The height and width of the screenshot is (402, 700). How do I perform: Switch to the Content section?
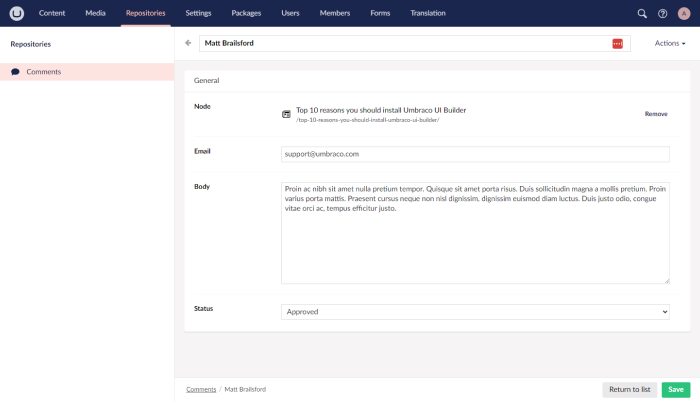52,13
